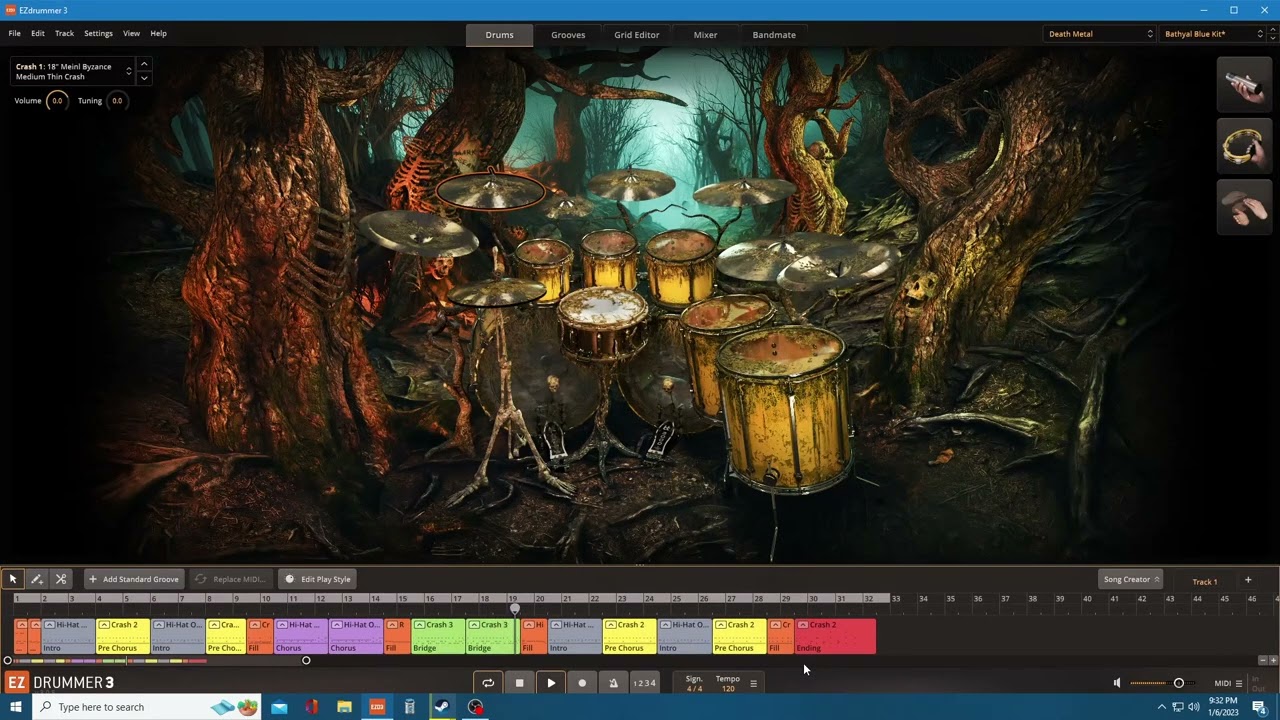Open the File menu

coord(15,34)
